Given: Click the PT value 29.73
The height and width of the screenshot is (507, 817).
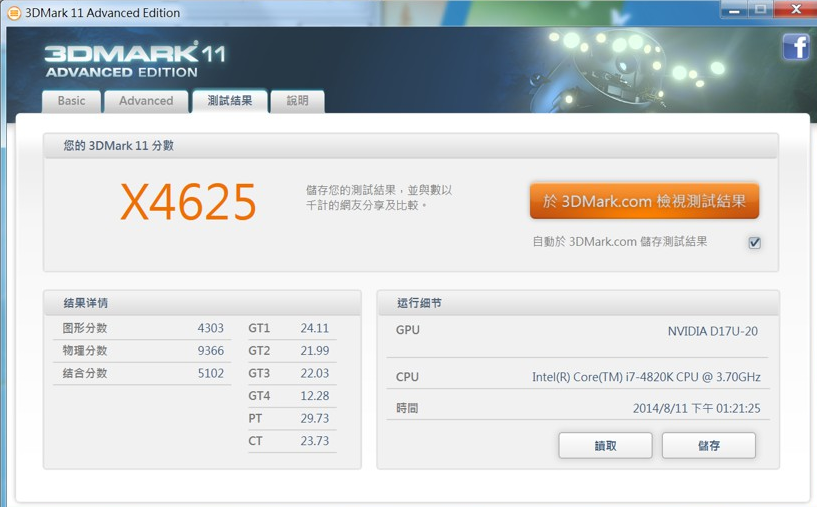Looking at the screenshot, I should [315, 418].
